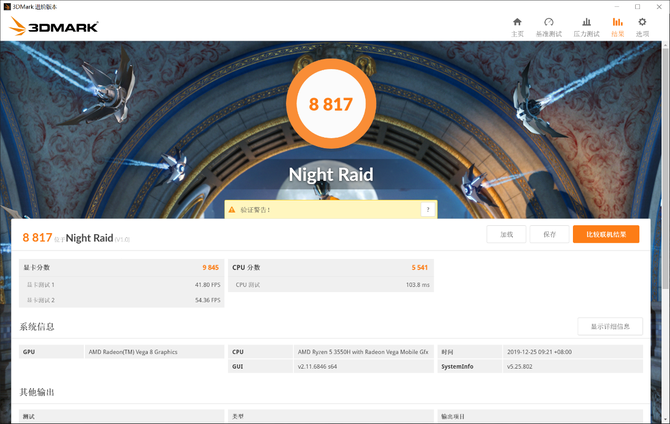Viewport: 670px width, 424px height.
Task: Click the SystemInfo version v5.25.802
Action: coord(520,366)
